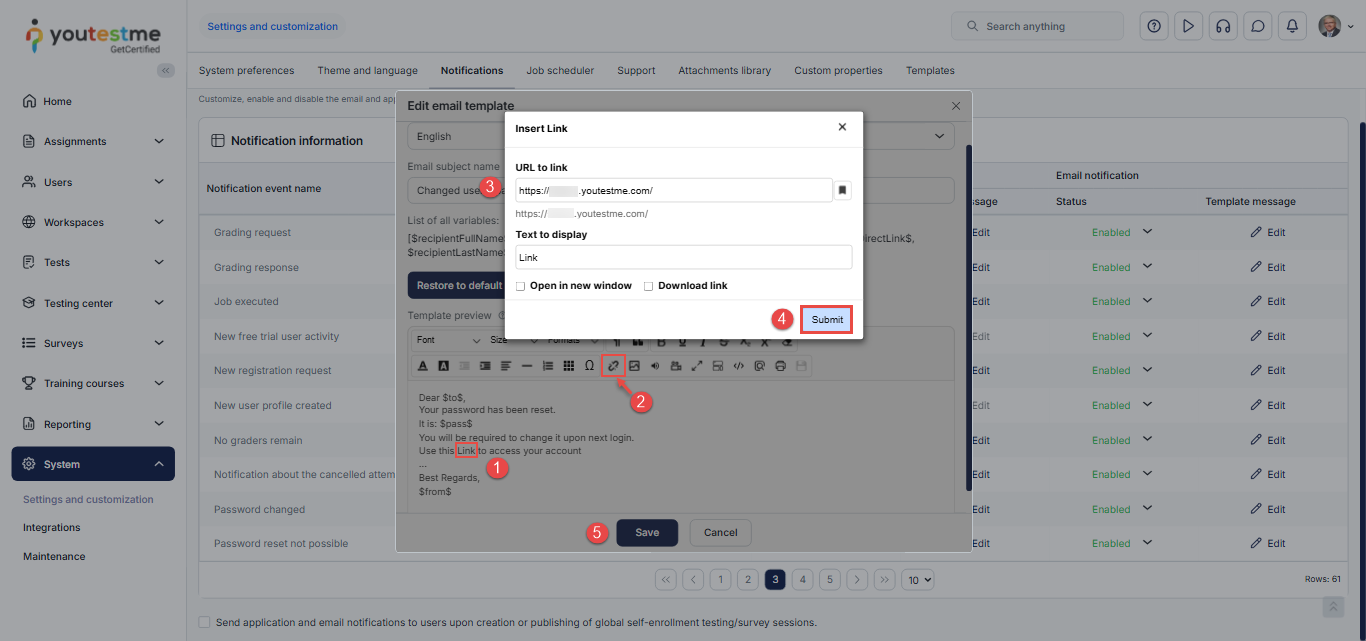This screenshot has width=1366, height=641.
Task: Open Maintenance in the sidebar
Action: point(54,556)
